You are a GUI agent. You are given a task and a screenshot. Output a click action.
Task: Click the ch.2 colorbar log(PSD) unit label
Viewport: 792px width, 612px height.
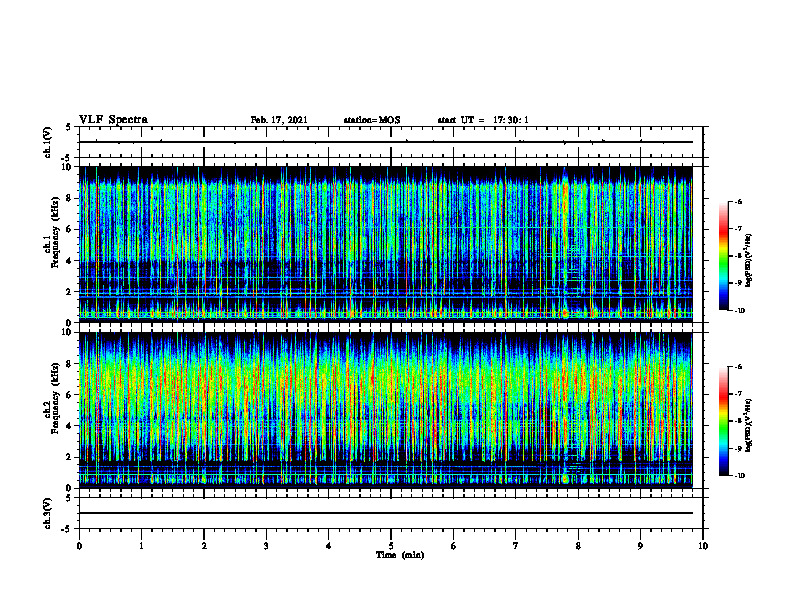pyautogui.click(x=749, y=425)
